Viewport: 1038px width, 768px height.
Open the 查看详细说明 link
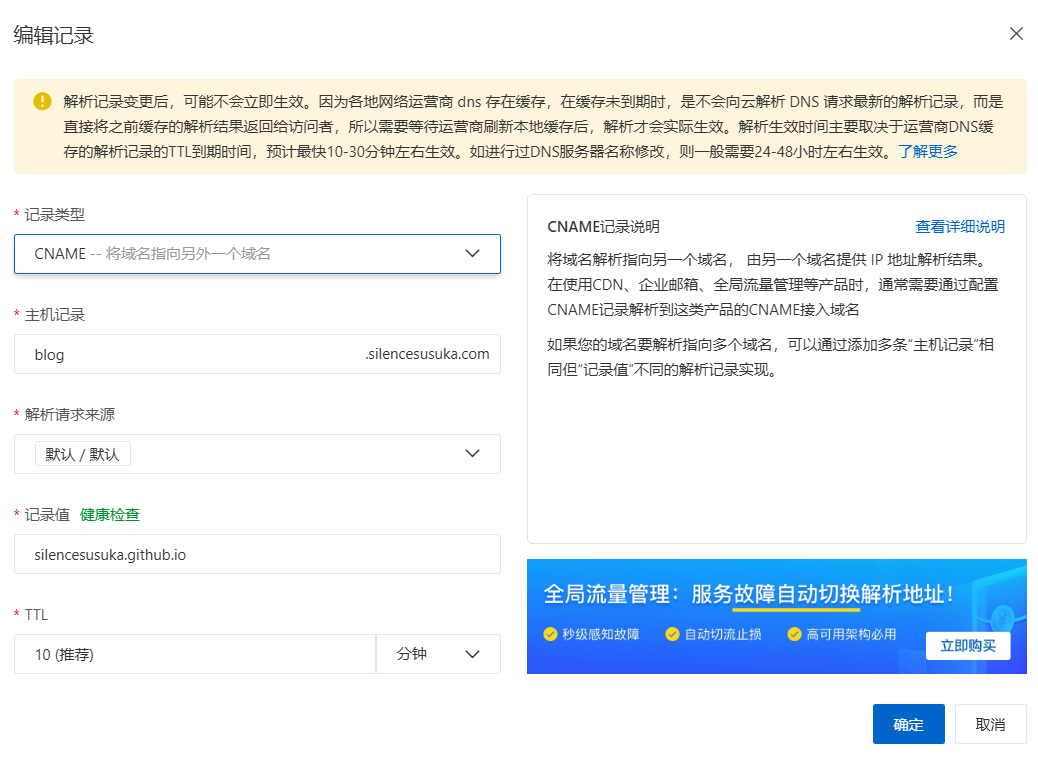960,227
